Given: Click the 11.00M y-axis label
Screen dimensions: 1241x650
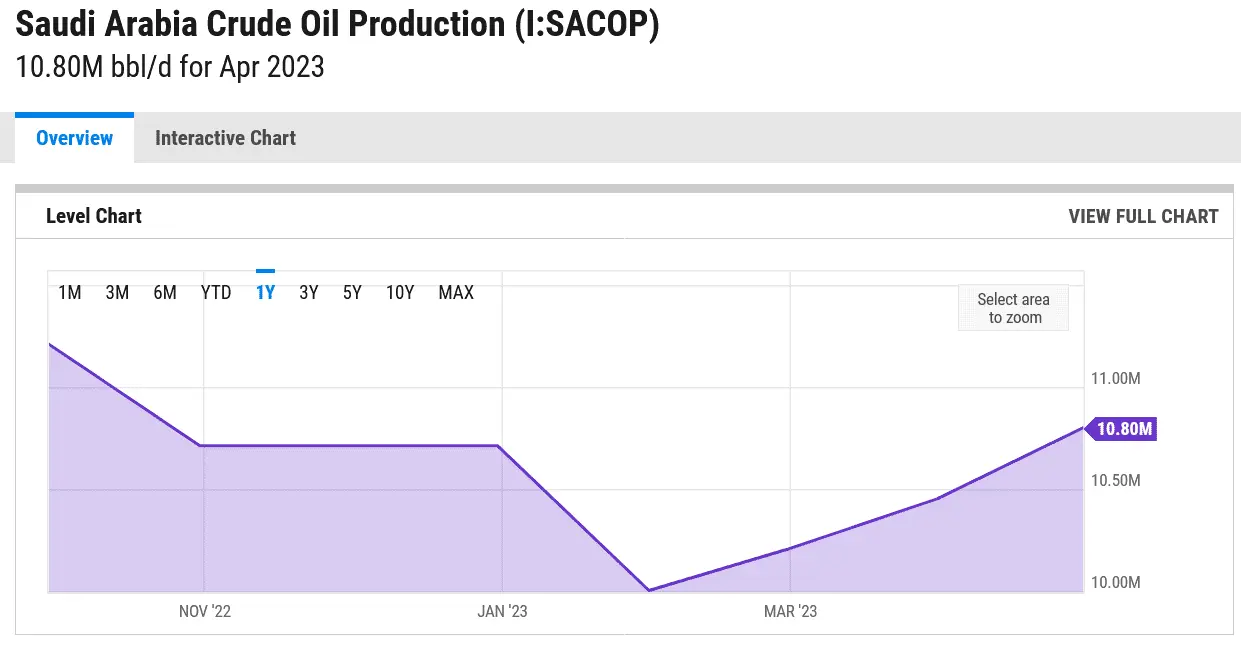Looking at the screenshot, I should [1115, 379].
